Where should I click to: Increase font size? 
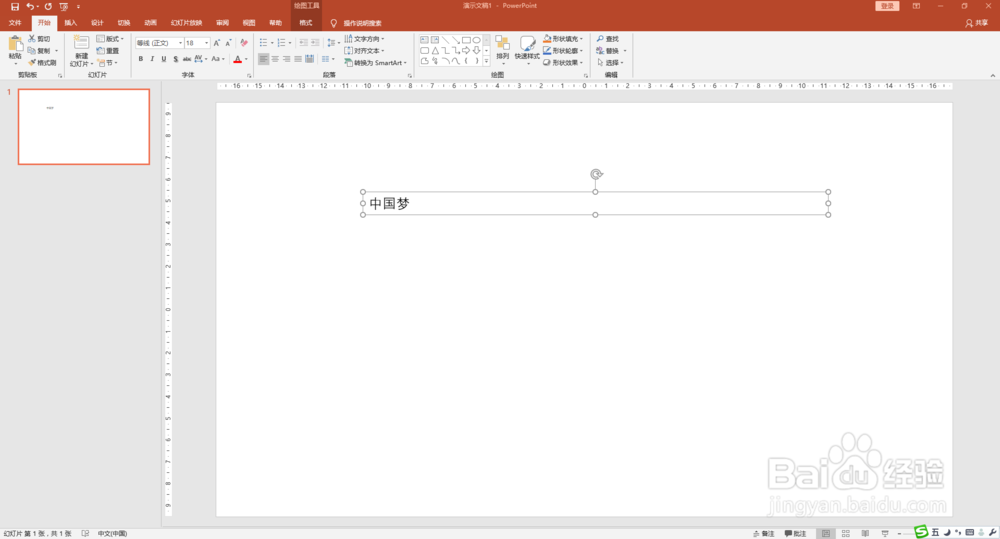(x=217, y=43)
